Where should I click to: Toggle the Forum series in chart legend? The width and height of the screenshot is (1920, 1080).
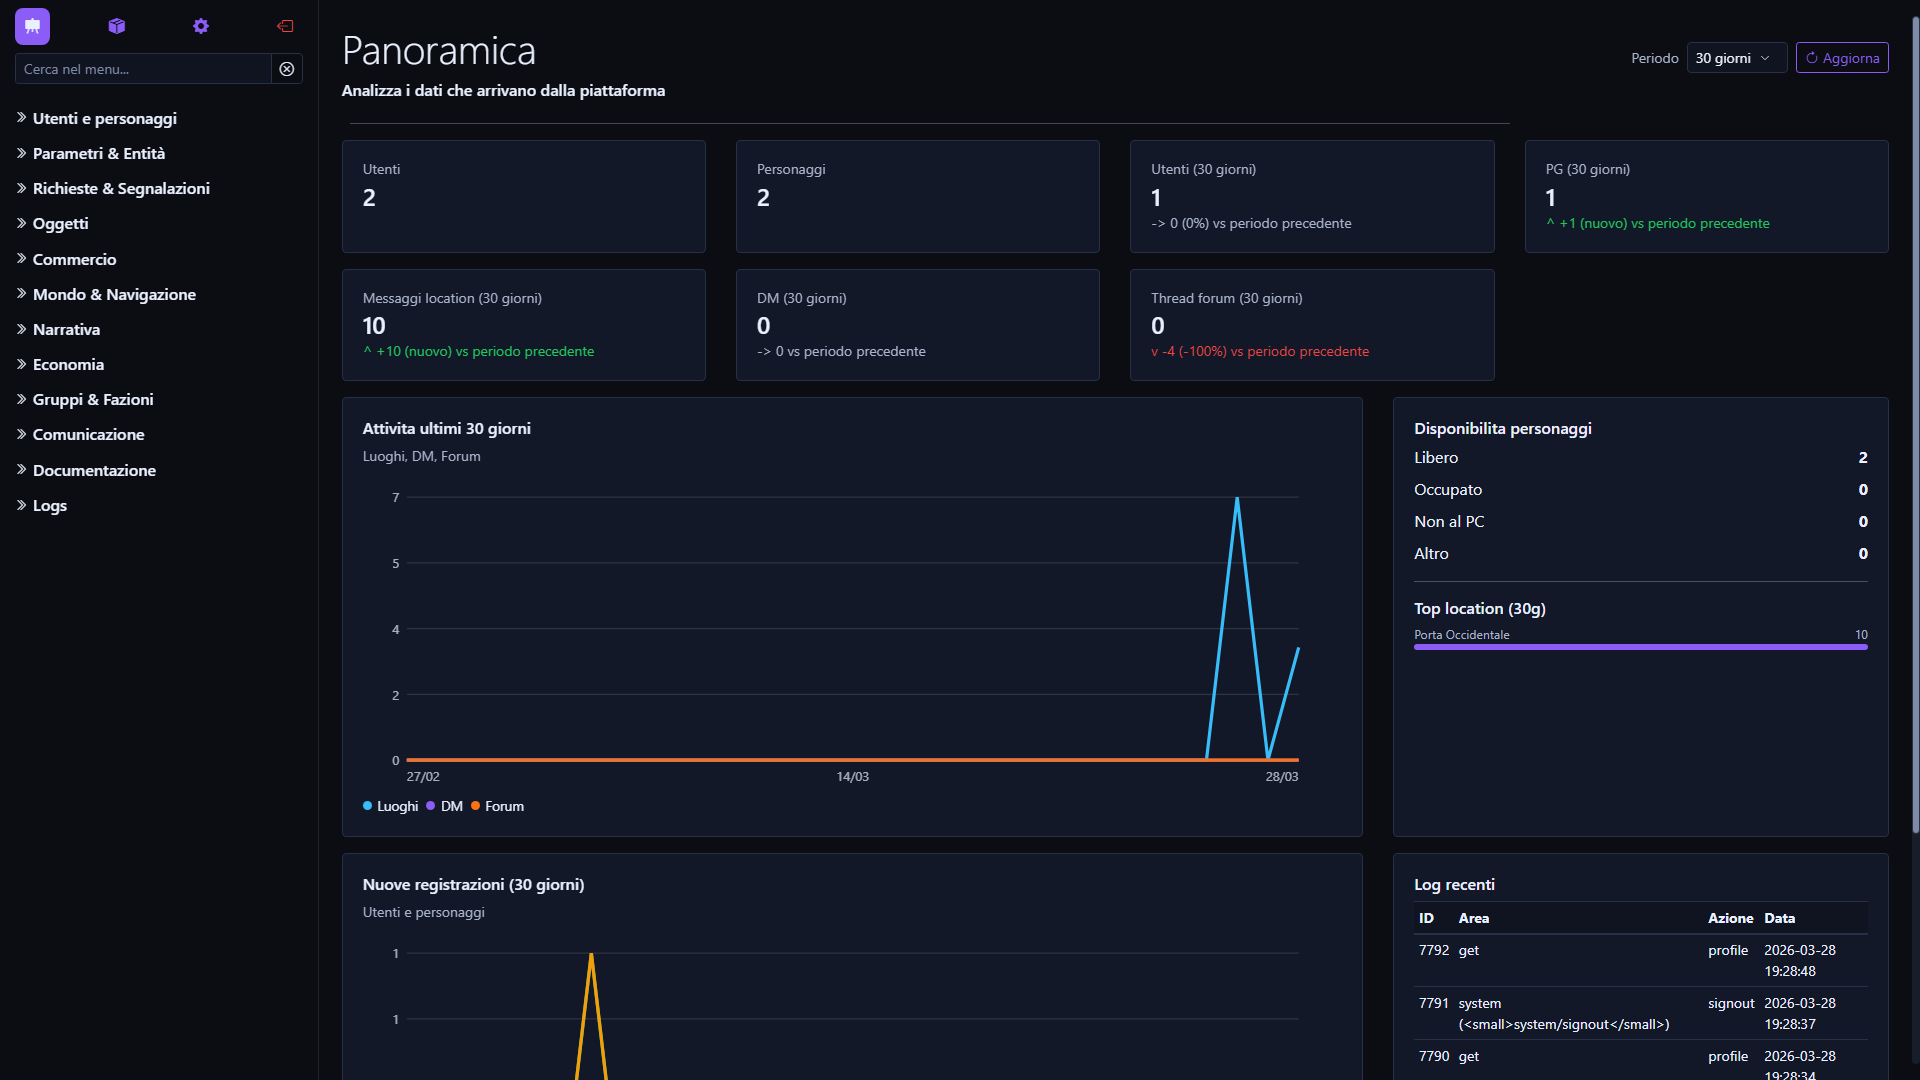(x=498, y=806)
